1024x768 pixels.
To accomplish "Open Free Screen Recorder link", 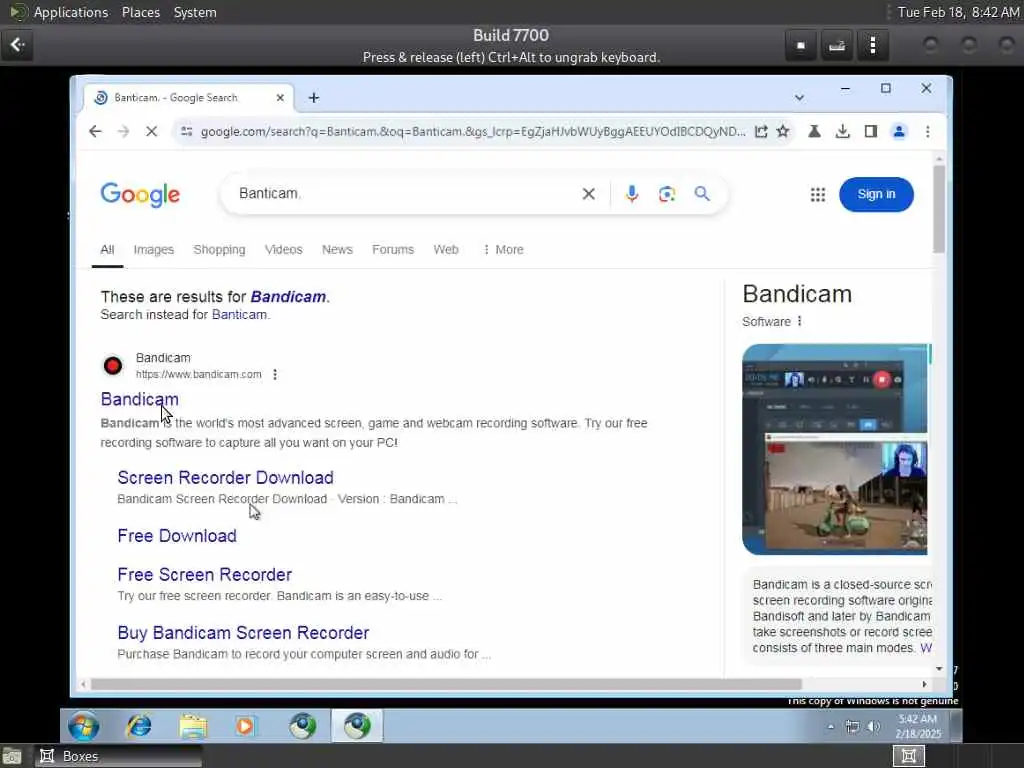I will [x=204, y=575].
